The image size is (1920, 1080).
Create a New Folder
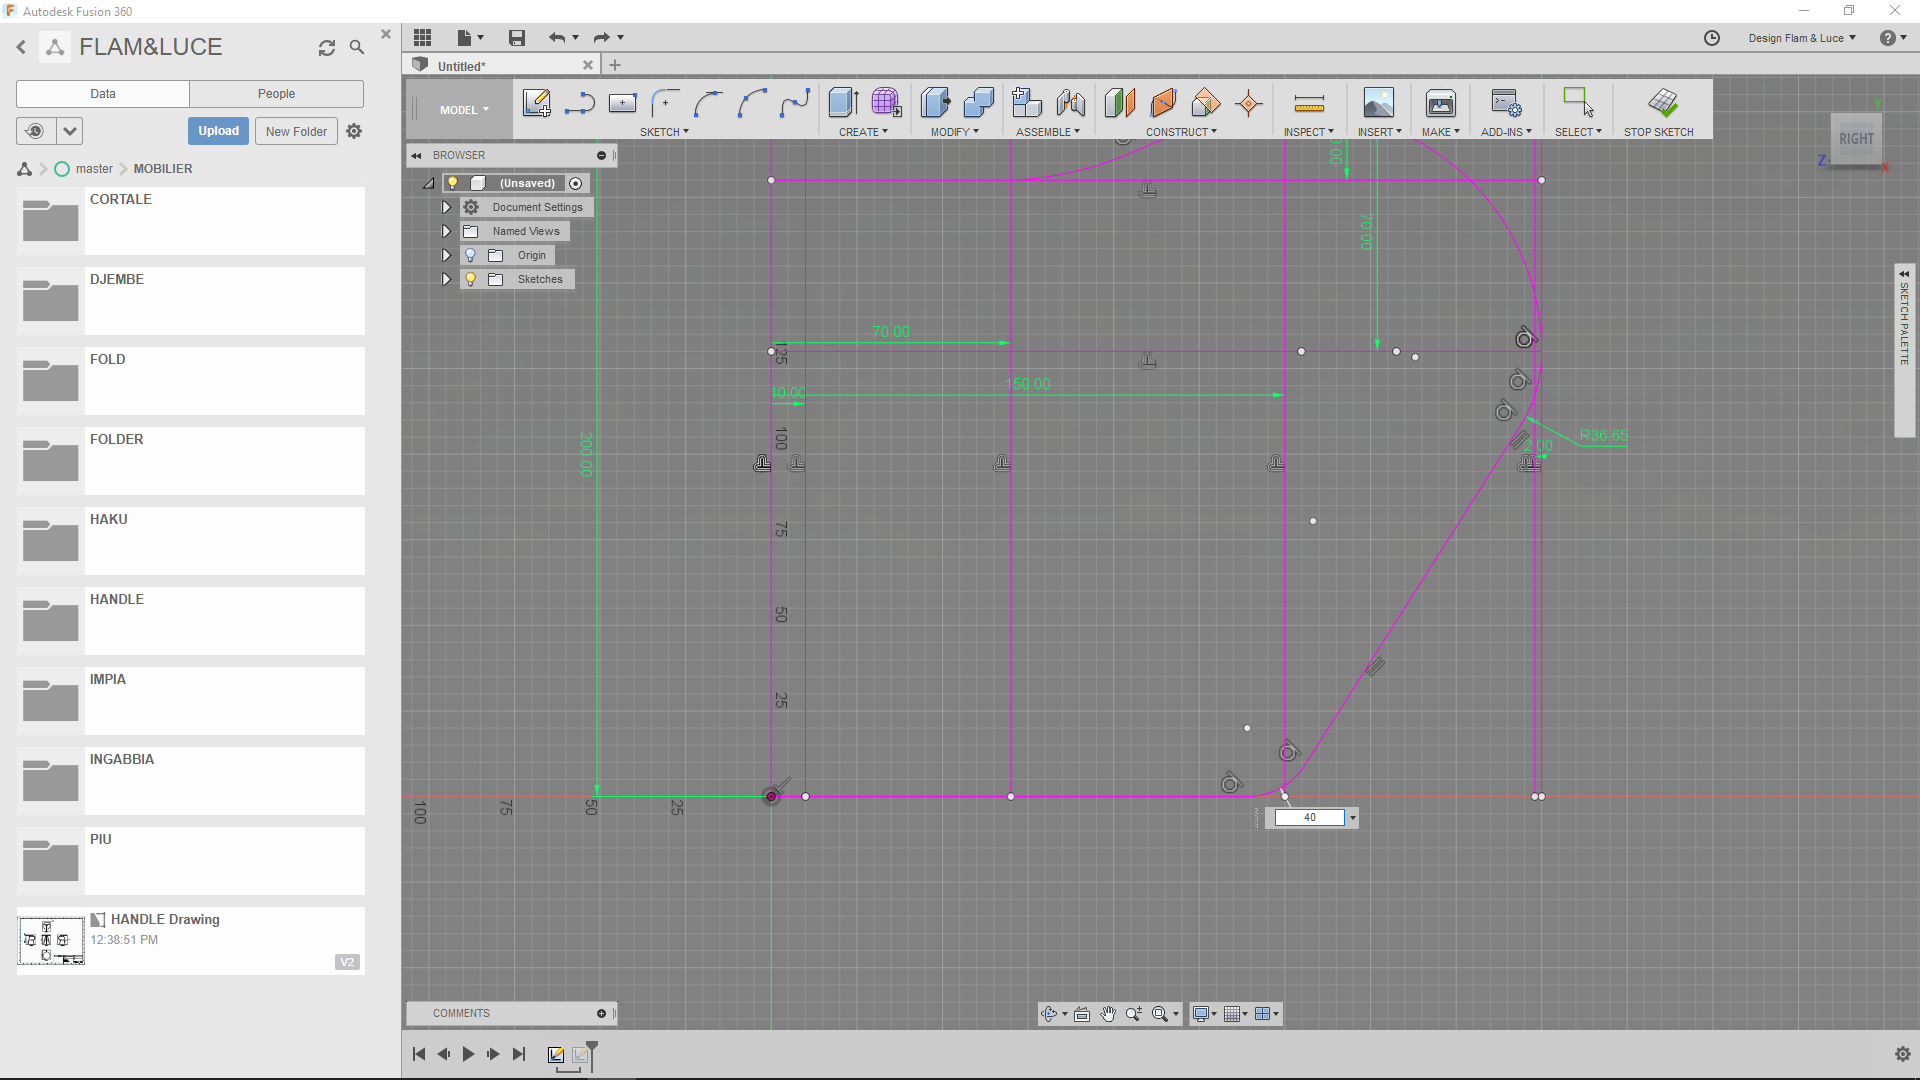(295, 131)
